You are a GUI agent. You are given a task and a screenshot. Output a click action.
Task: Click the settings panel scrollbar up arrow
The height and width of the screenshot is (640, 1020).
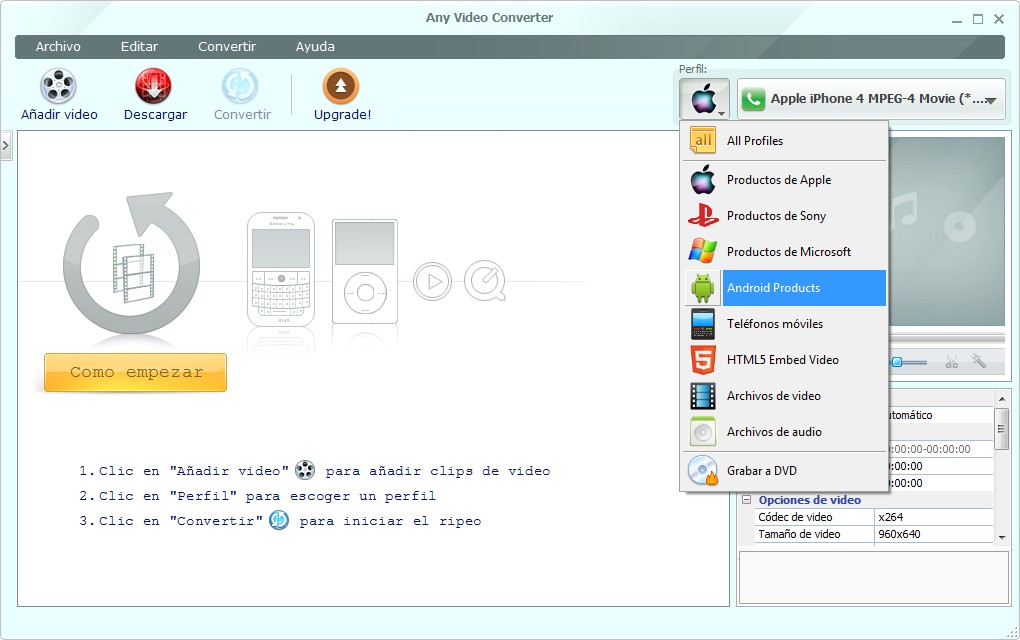tap(1002, 399)
